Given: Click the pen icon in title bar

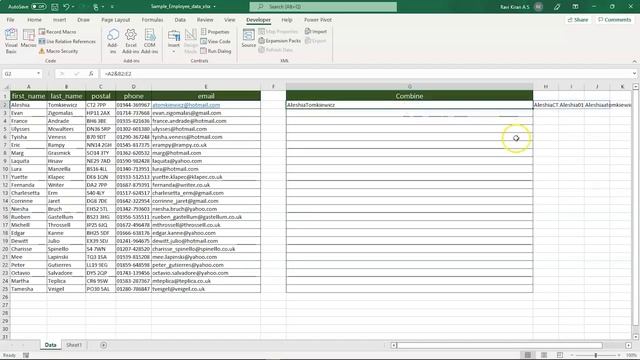Looking at the screenshot, I should (x=557, y=7).
